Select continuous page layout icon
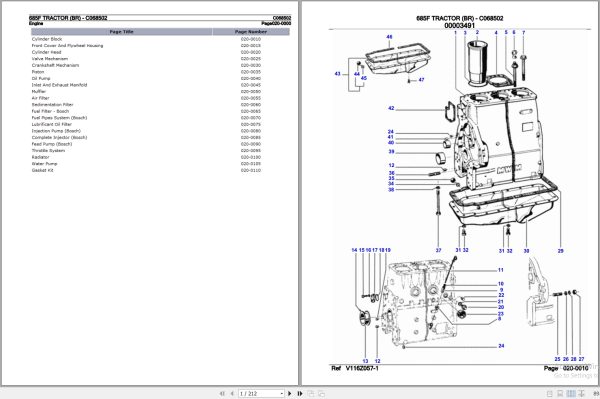Viewport: 600px width, 399px height. [560, 393]
